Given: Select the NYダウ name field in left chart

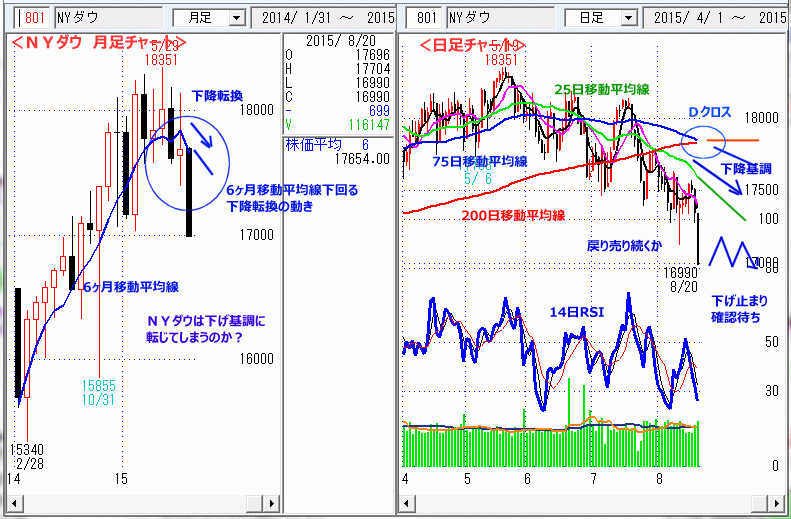Looking at the screenshot, I should 108,17.
